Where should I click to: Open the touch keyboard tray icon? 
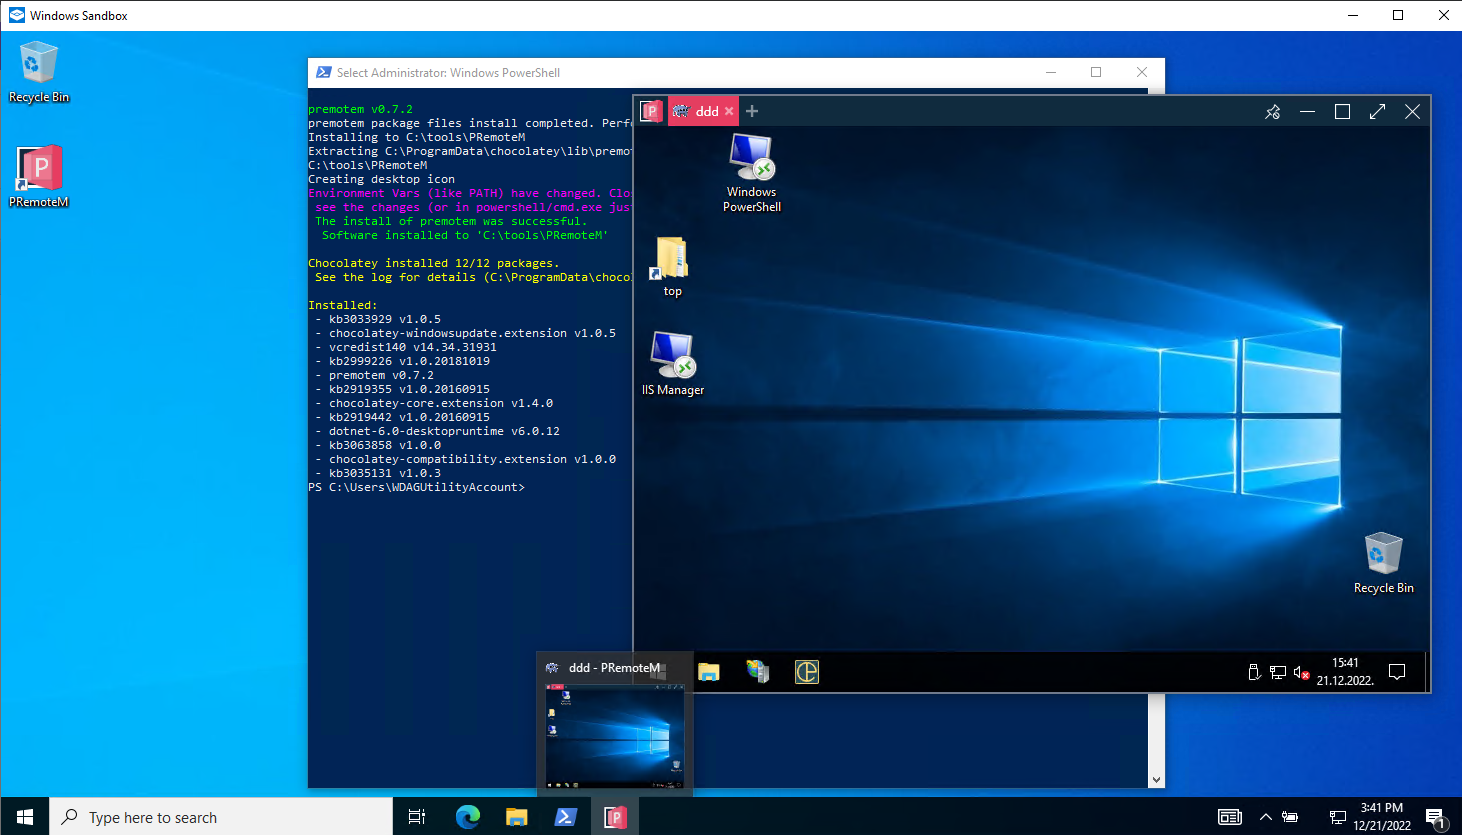coord(1230,817)
